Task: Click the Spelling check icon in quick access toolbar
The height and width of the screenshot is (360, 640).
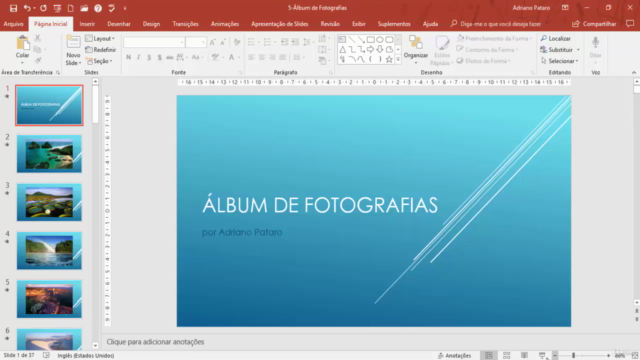Action: click(x=111, y=8)
